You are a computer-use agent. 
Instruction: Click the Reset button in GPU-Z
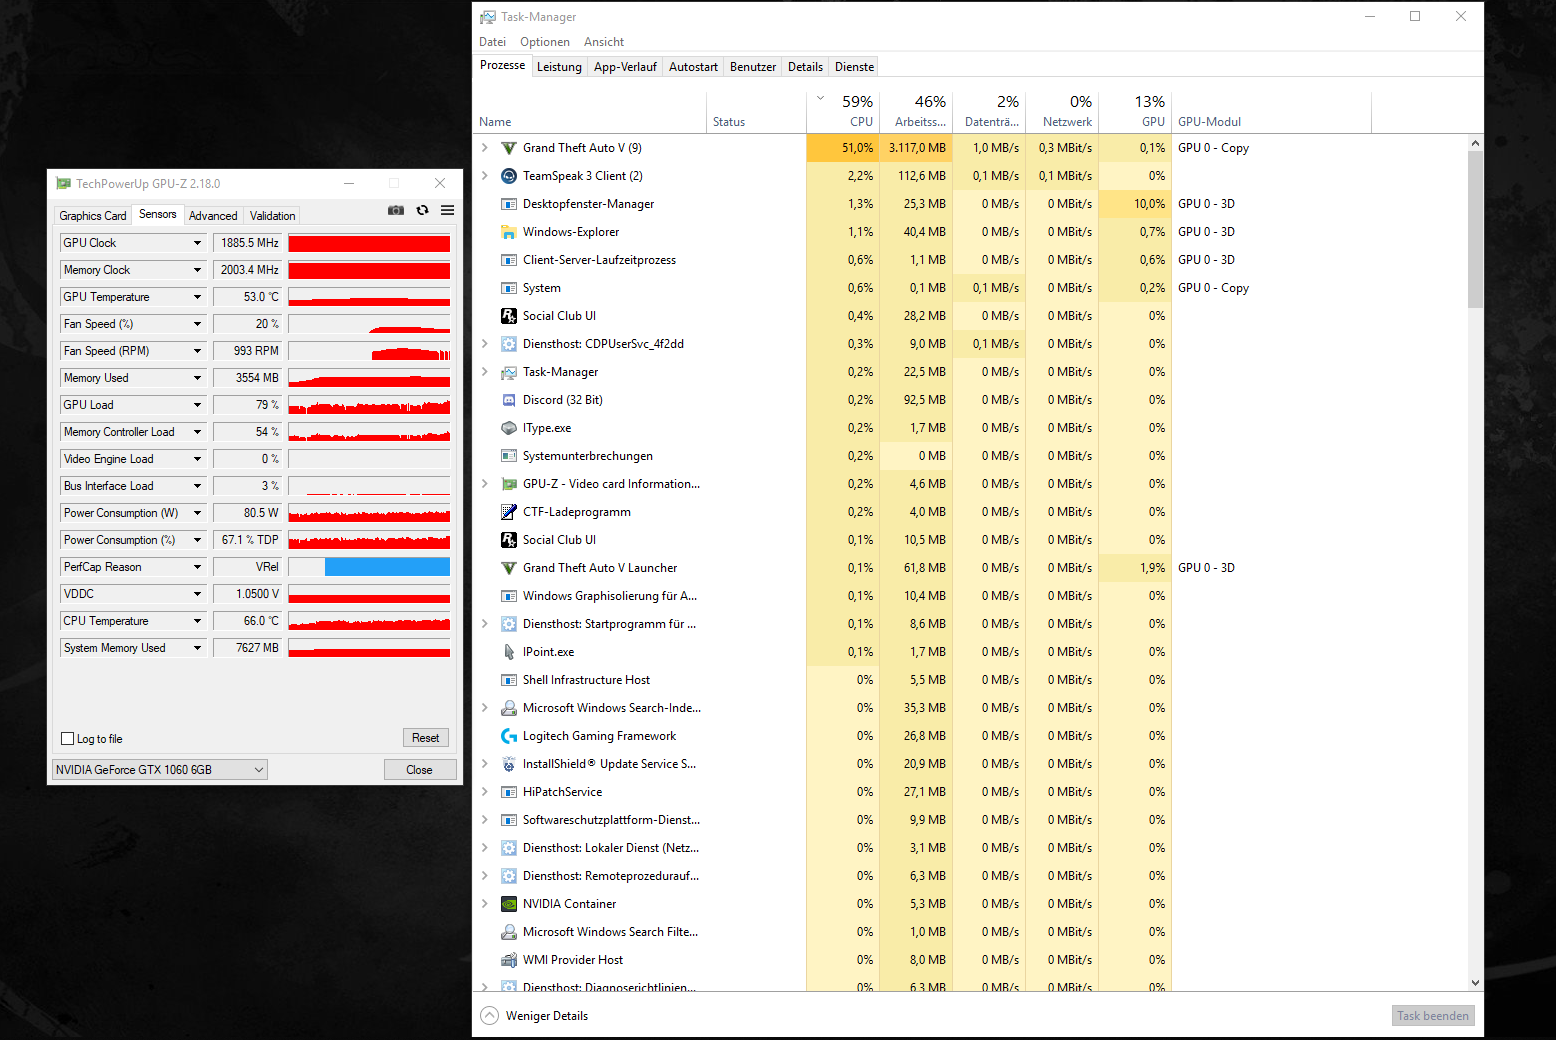426,738
